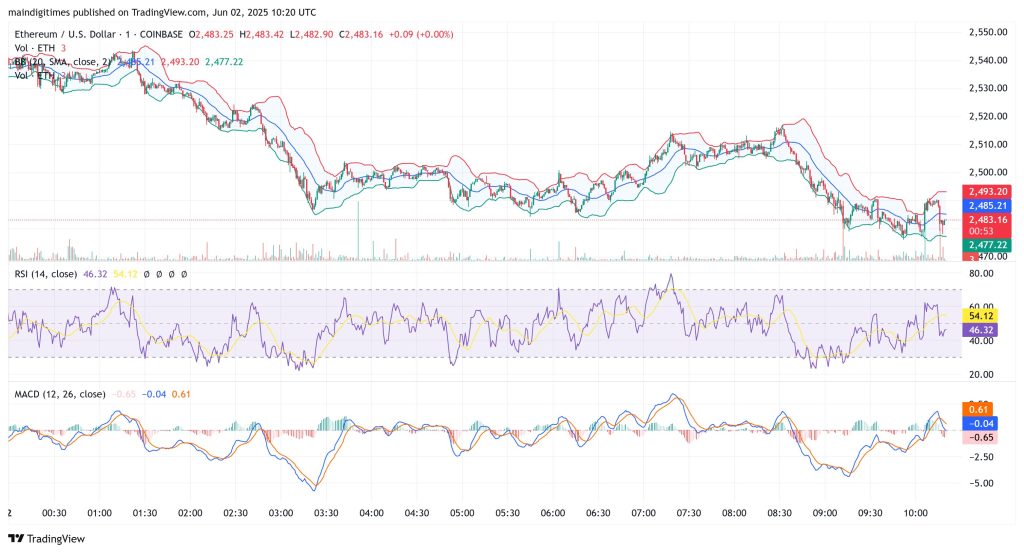Click the tall green volume spike near 03:50

[357, 235]
